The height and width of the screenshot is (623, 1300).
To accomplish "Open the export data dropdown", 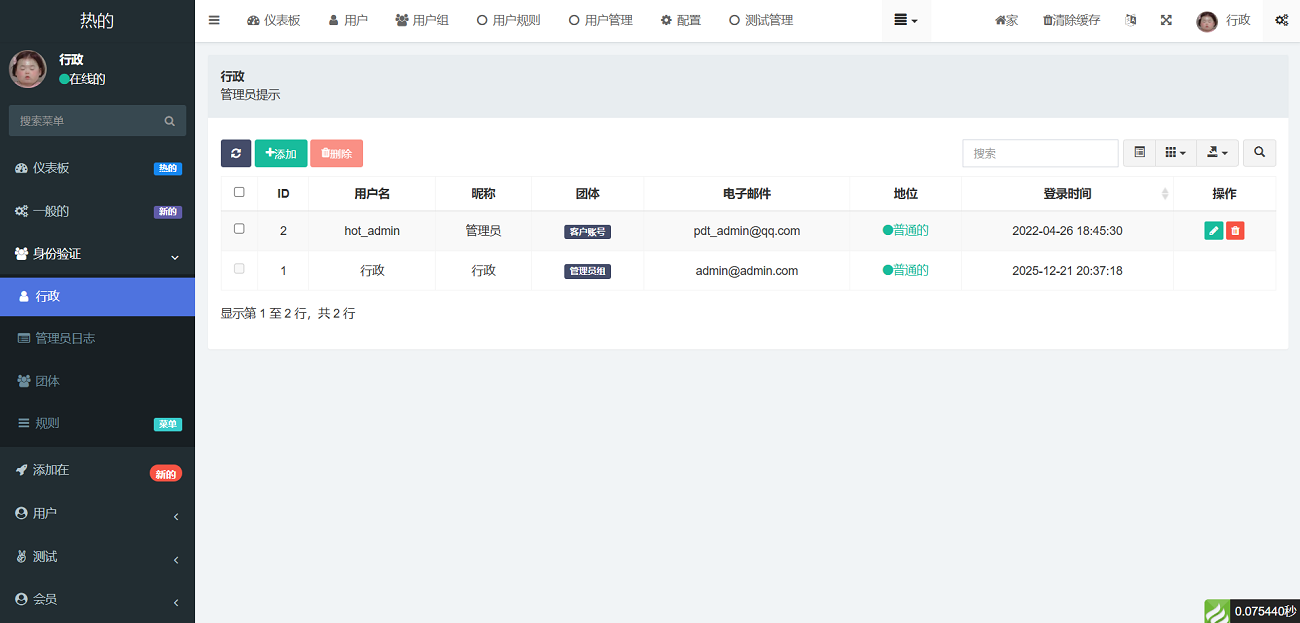I will [1217, 153].
